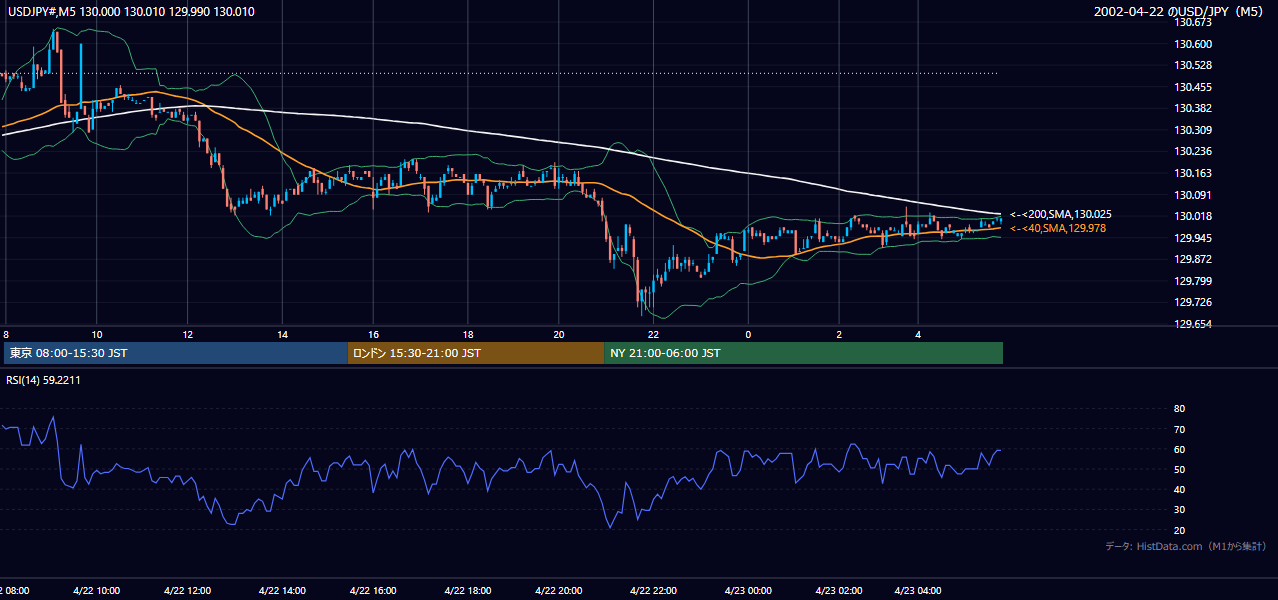The width and height of the screenshot is (1278, 600).
Task: Click the 2002-04-22 USD/JPY (M5) chart heading
Action: point(1176,12)
